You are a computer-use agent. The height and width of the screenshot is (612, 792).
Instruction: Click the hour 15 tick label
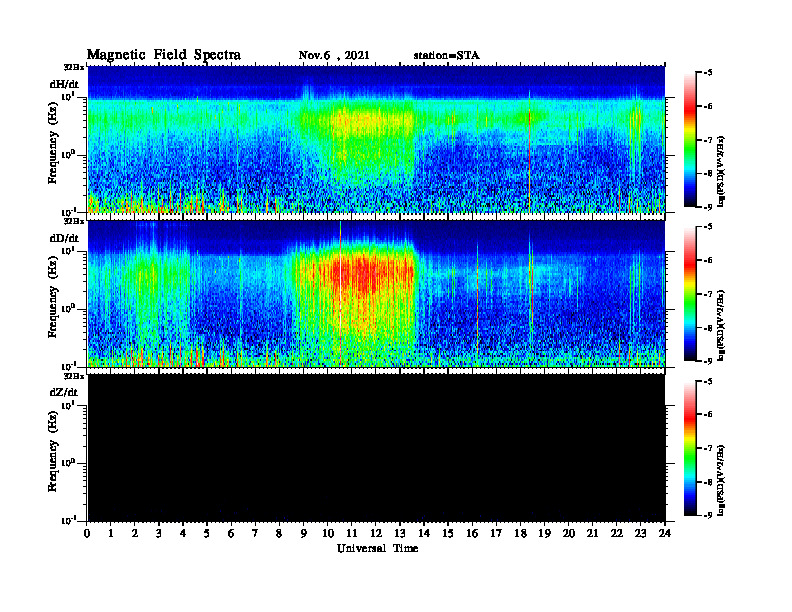448,534
